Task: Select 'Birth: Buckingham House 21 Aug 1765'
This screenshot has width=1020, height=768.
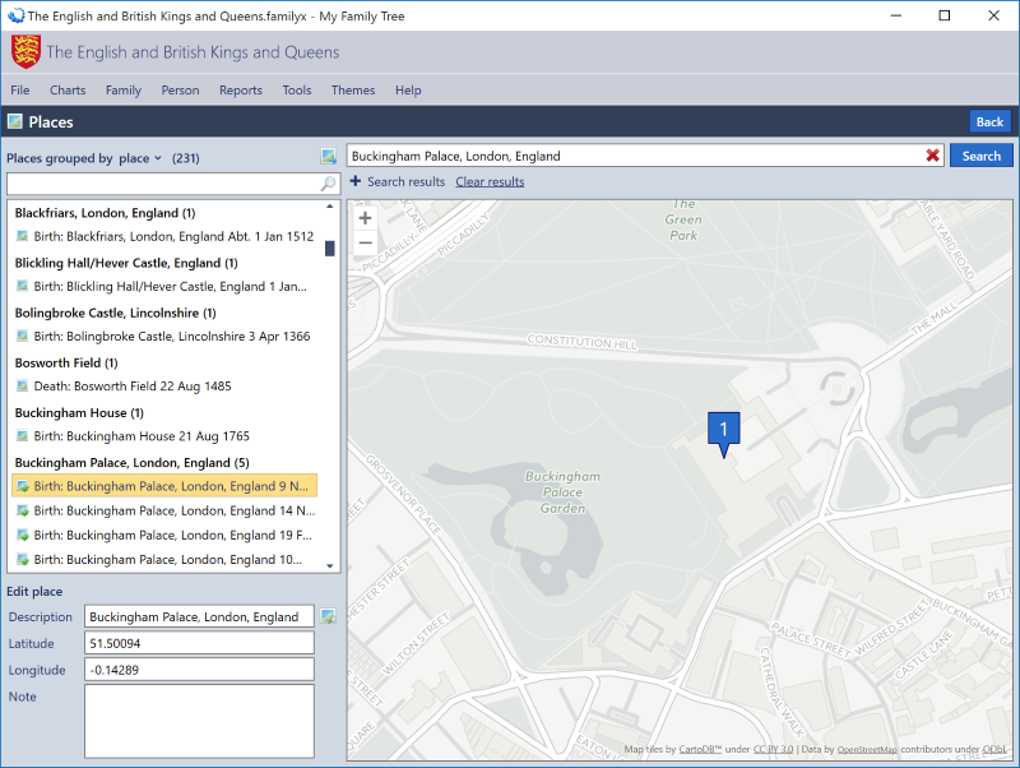Action: point(142,436)
